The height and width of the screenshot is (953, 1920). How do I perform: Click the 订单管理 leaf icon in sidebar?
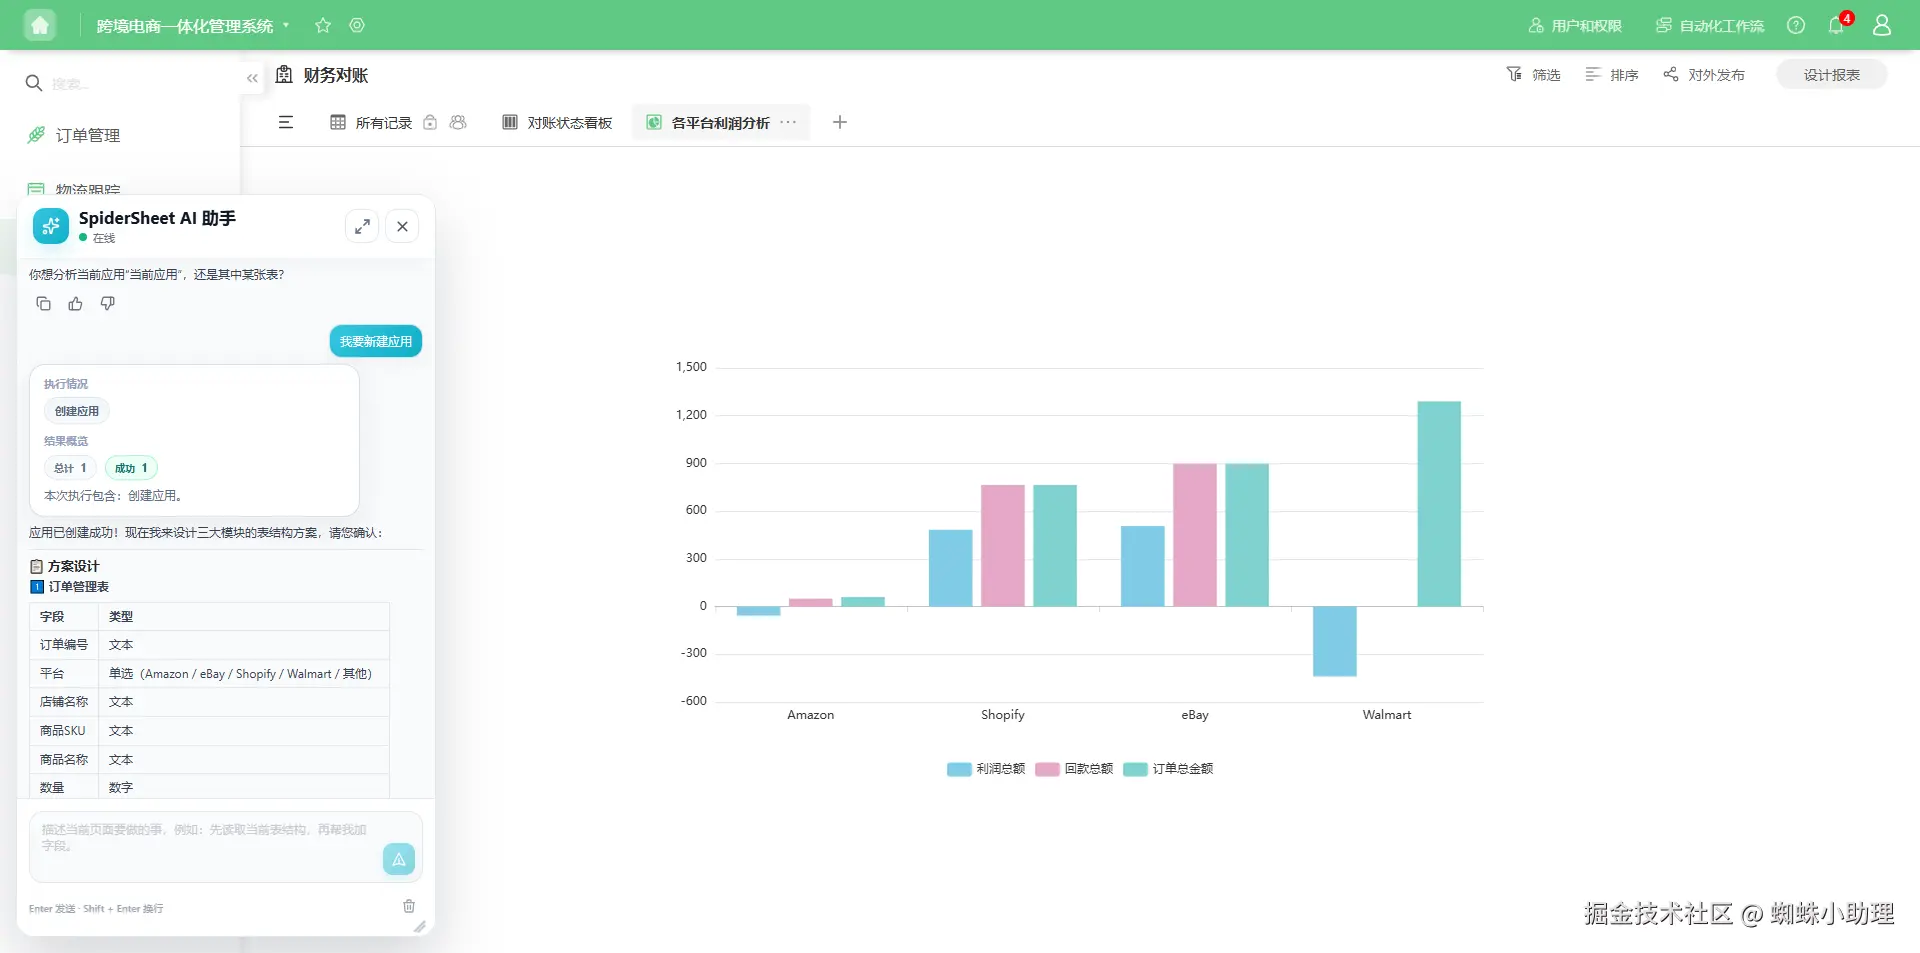(36, 135)
